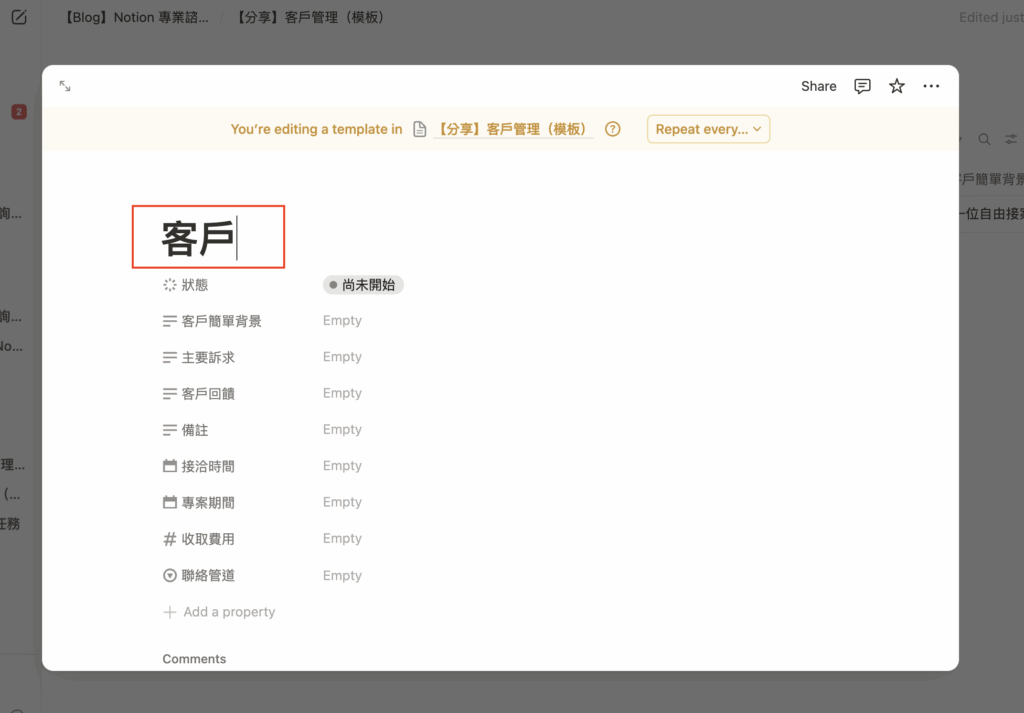Click the Share button
This screenshot has height=713, width=1024.
coord(818,86)
